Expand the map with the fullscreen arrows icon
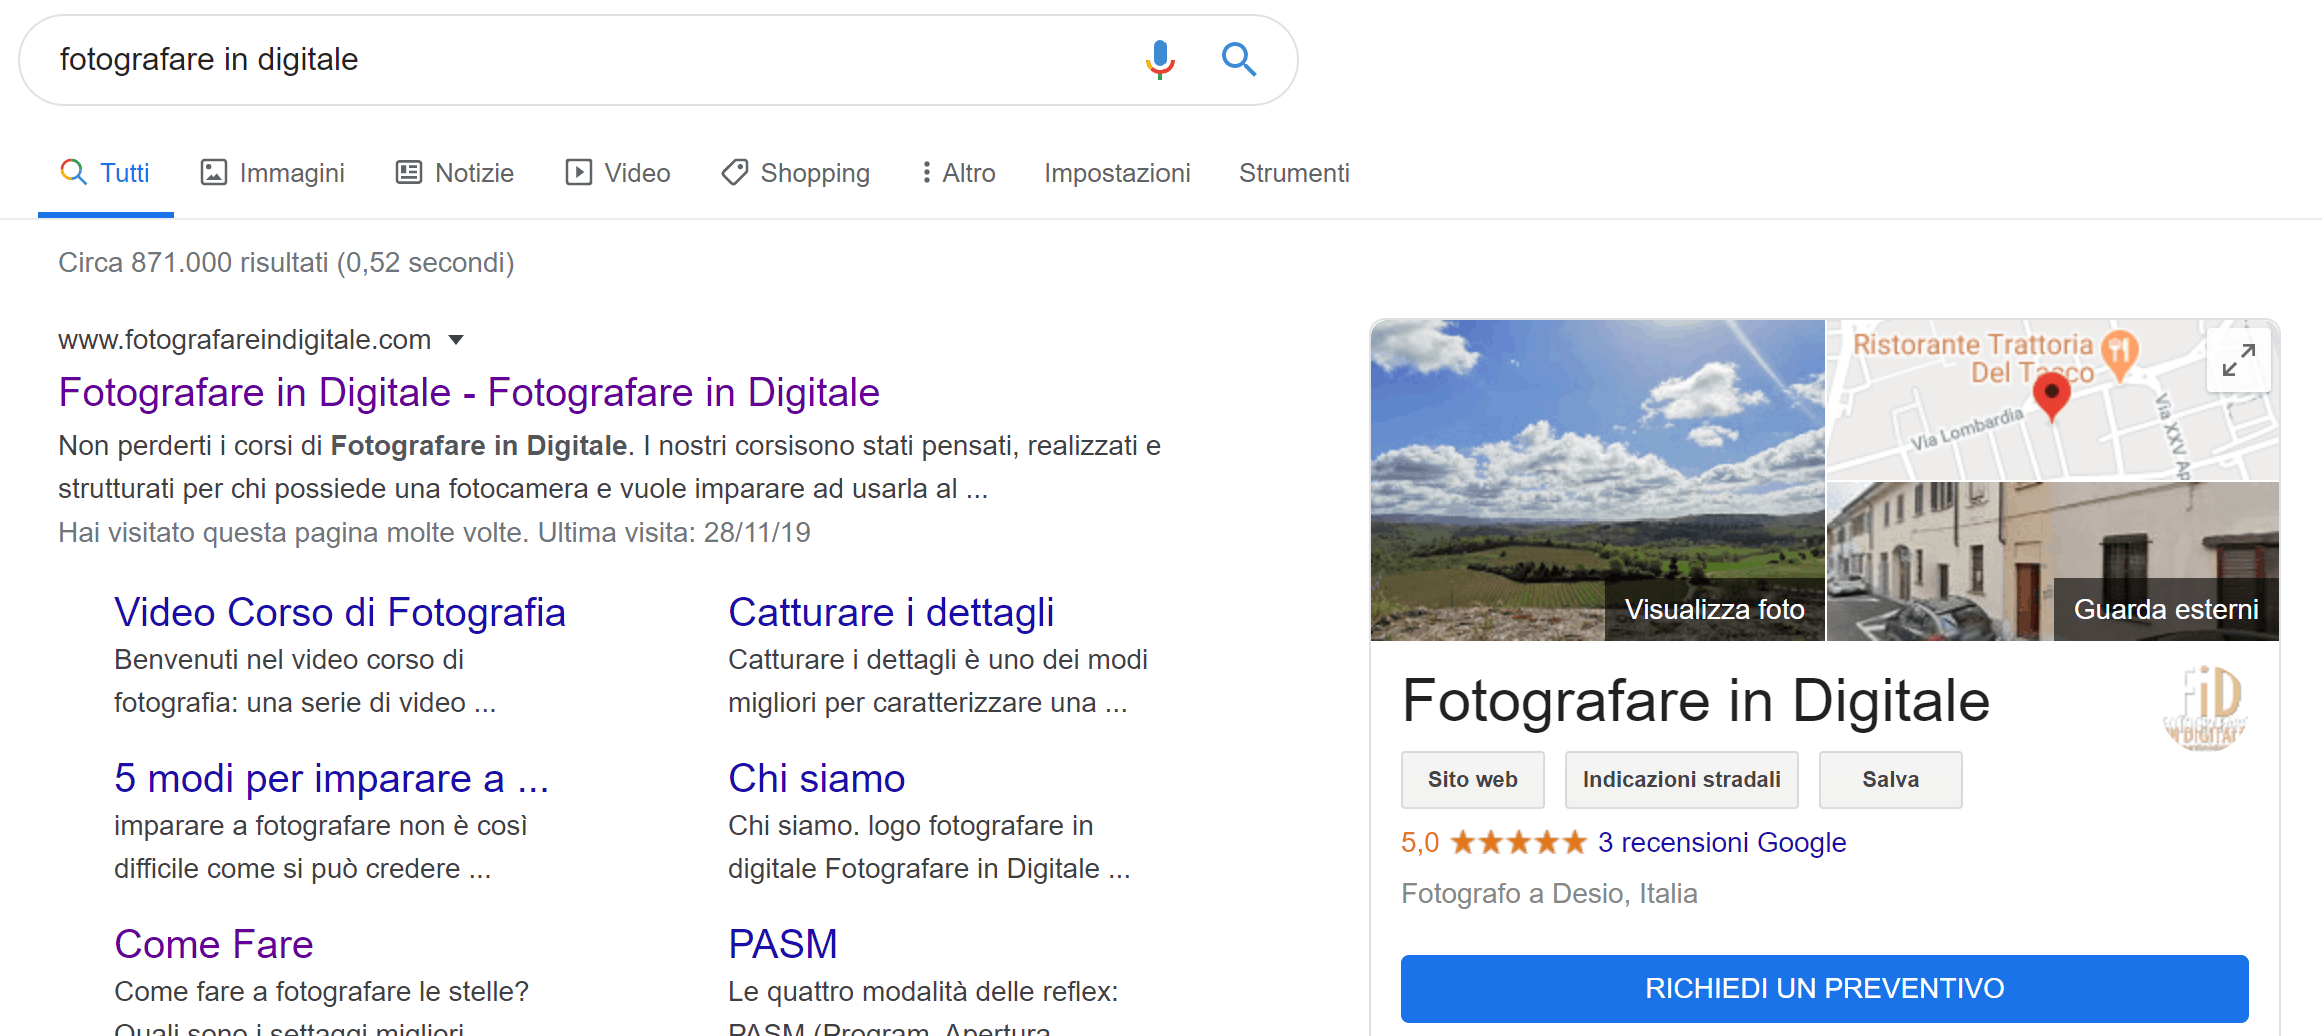The height and width of the screenshot is (1036, 2322). click(2238, 360)
